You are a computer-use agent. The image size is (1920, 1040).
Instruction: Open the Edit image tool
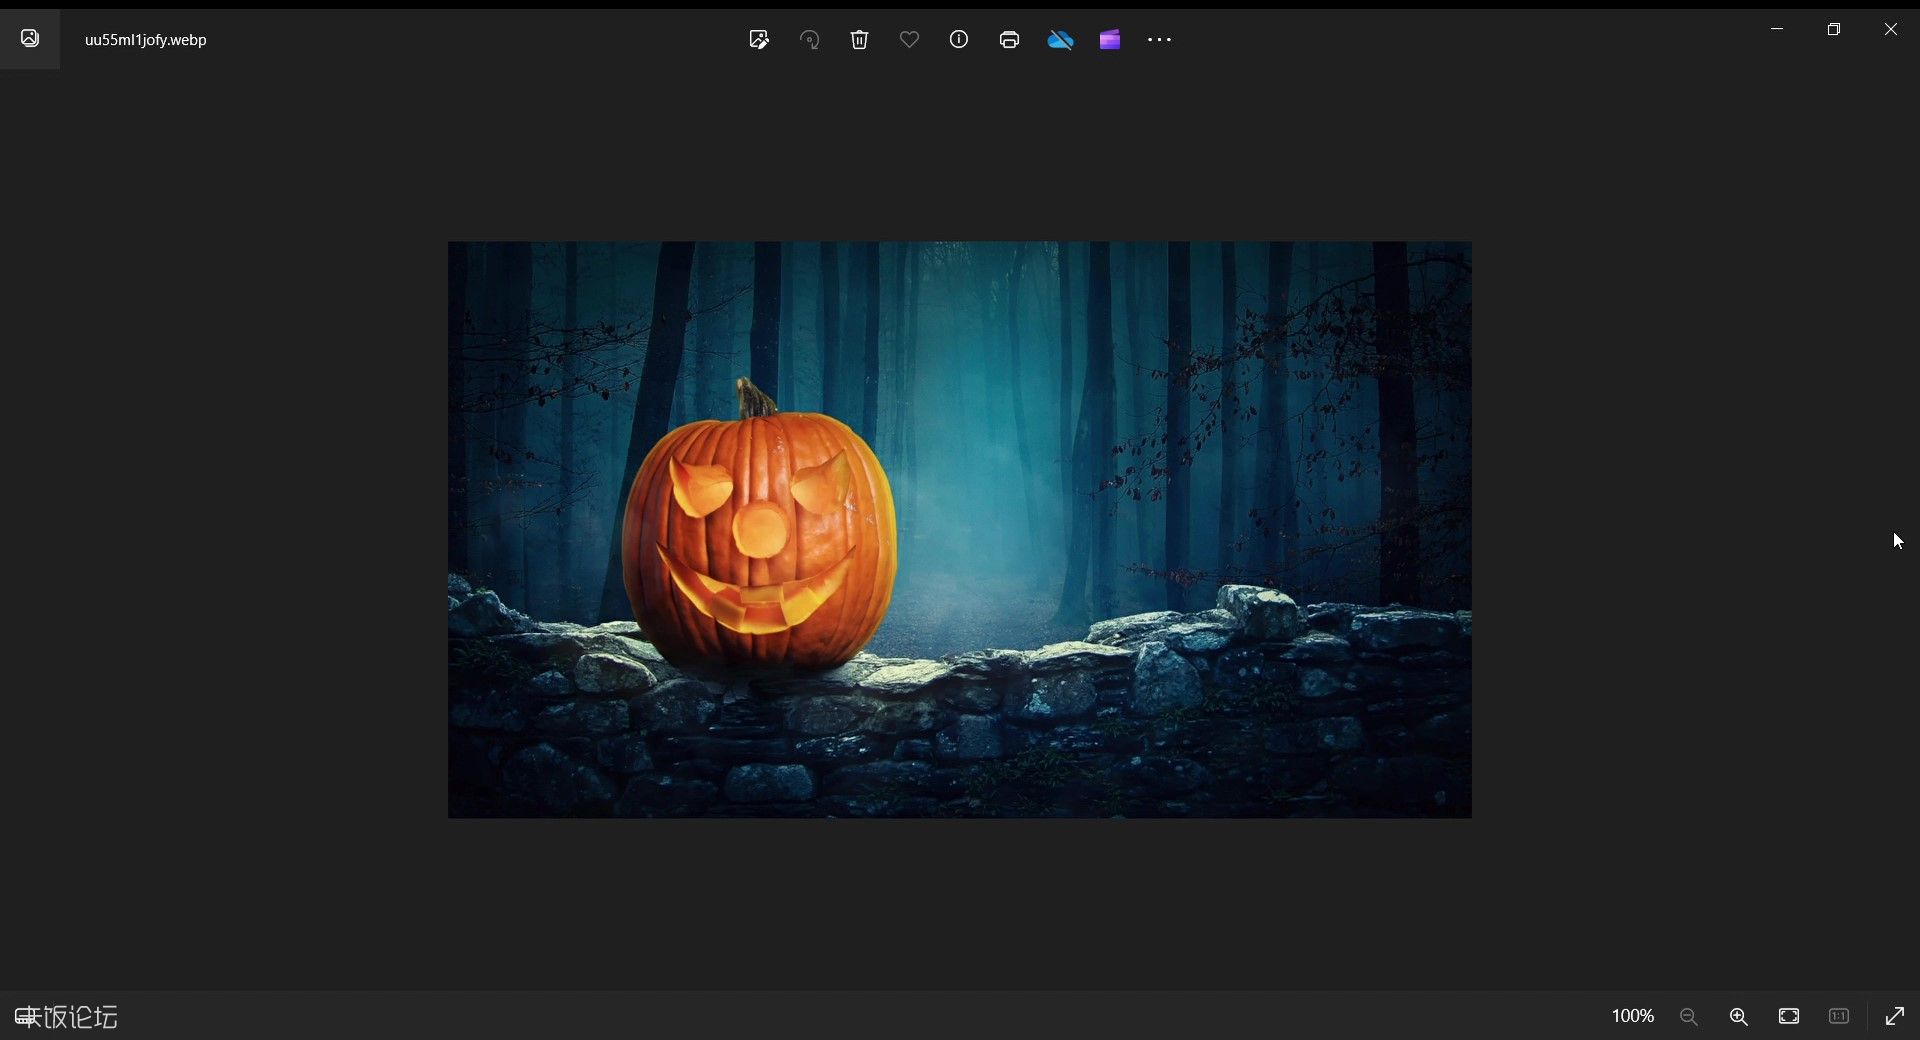coord(759,40)
